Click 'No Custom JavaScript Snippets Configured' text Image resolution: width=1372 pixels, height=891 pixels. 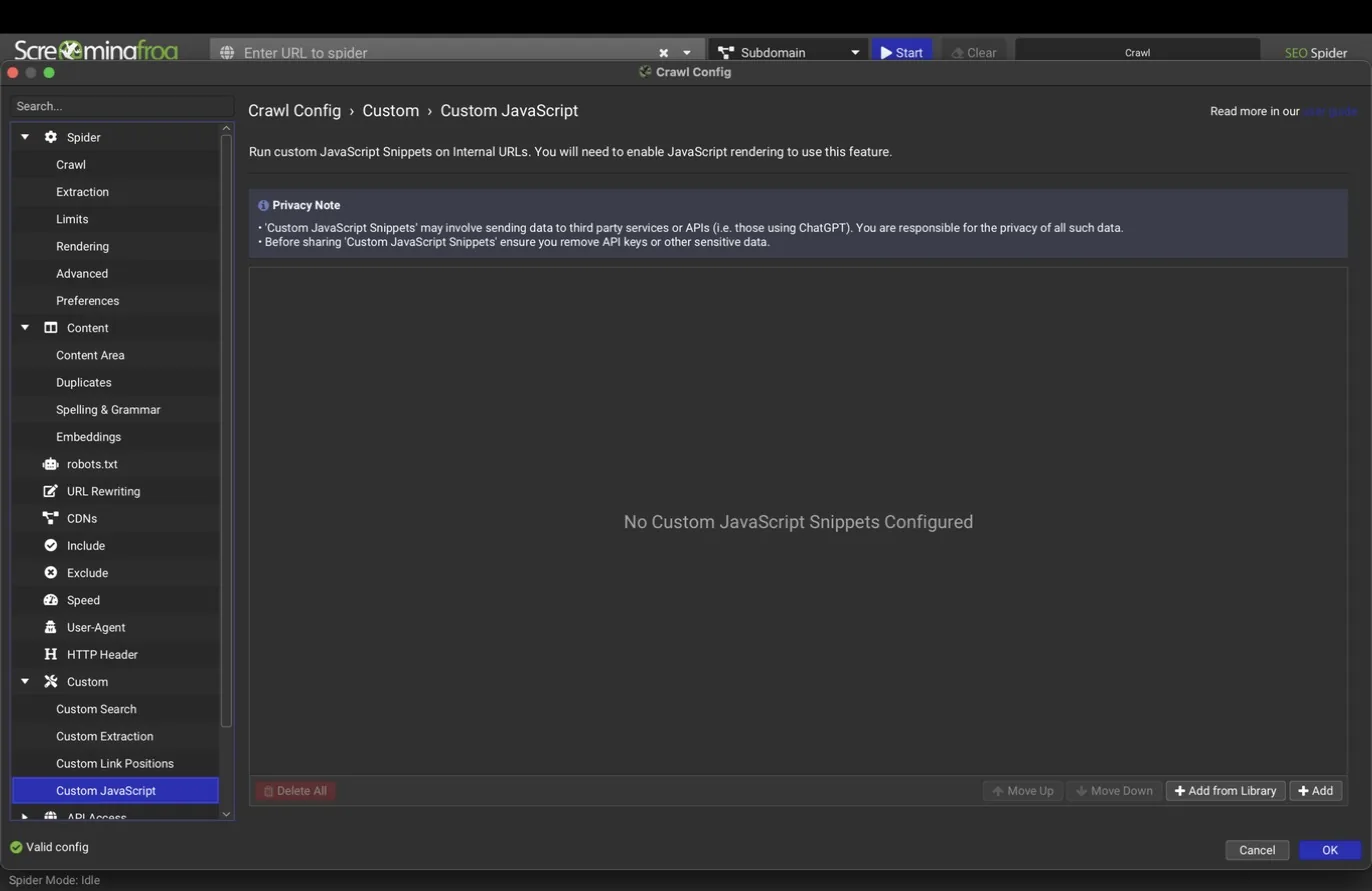(798, 522)
